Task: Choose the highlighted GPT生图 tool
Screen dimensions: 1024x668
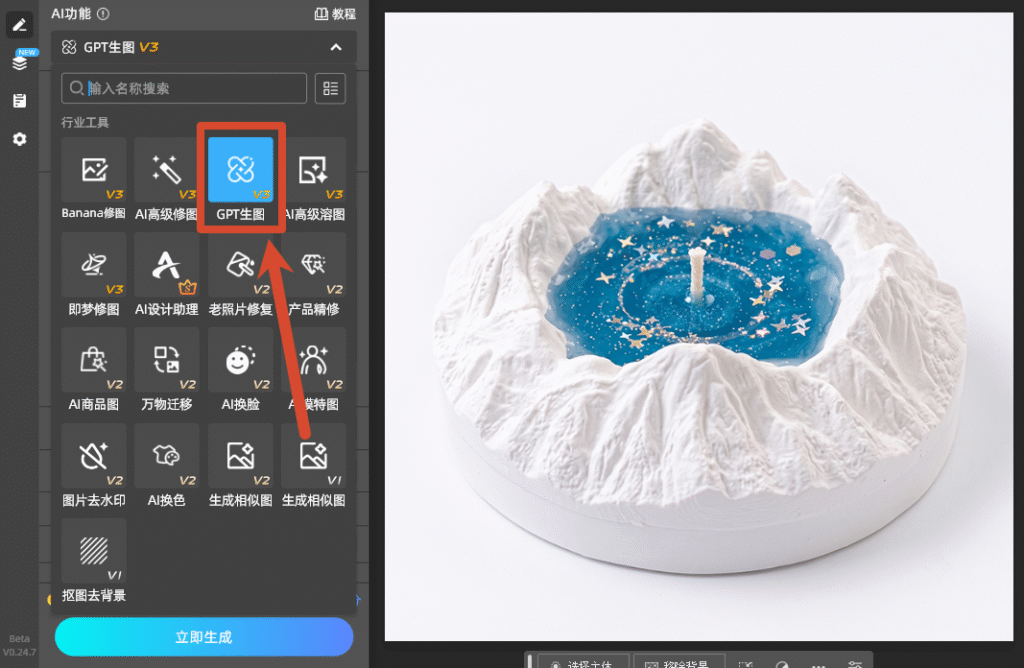Action: [x=240, y=179]
